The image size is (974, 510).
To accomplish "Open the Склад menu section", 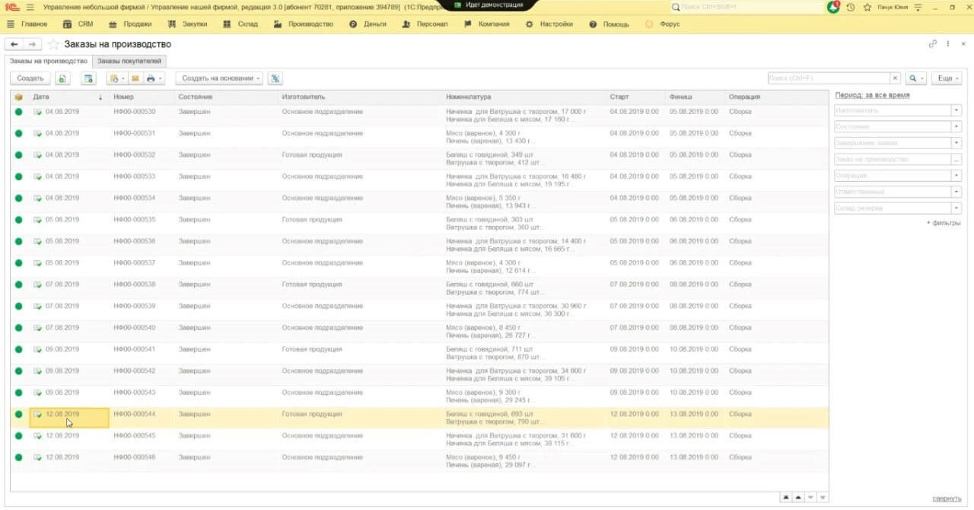I will [240, 24].
